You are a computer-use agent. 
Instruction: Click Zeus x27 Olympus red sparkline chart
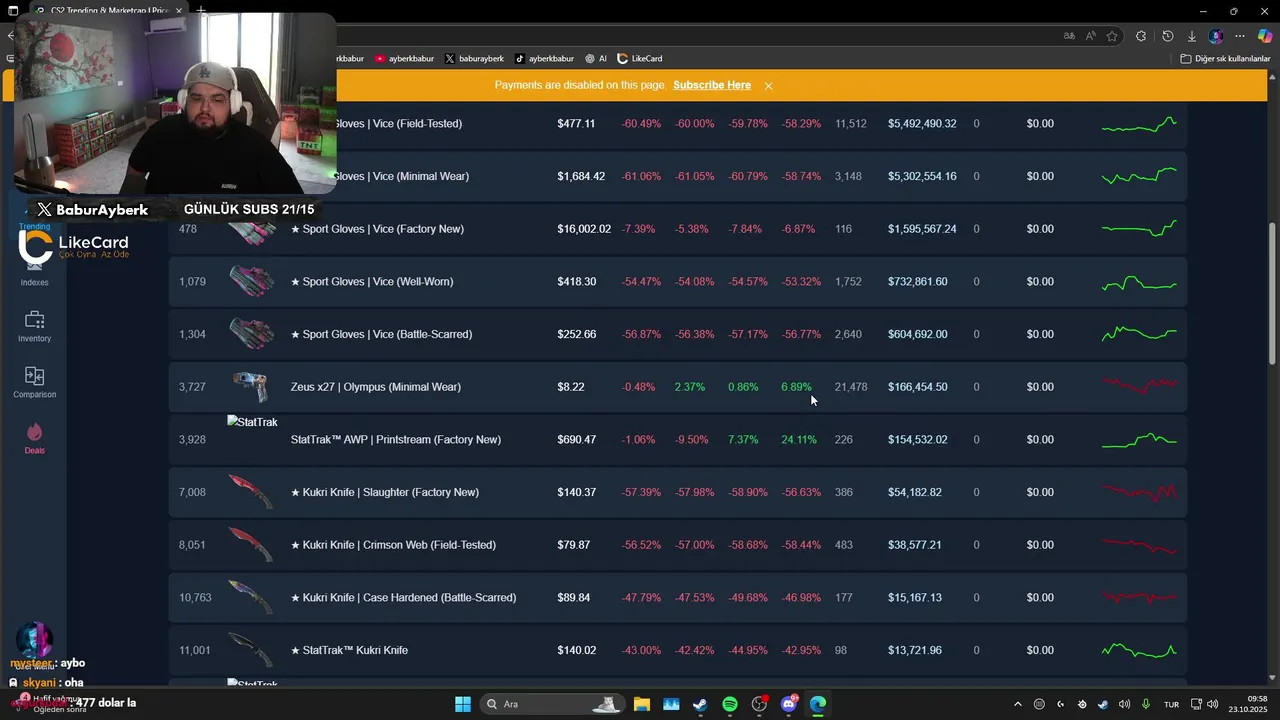[x=1139, y=385]
